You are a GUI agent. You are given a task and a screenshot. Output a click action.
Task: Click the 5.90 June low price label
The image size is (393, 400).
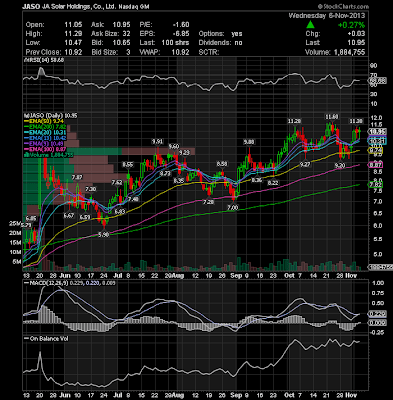pyautogui.click(x=104, y=235)
